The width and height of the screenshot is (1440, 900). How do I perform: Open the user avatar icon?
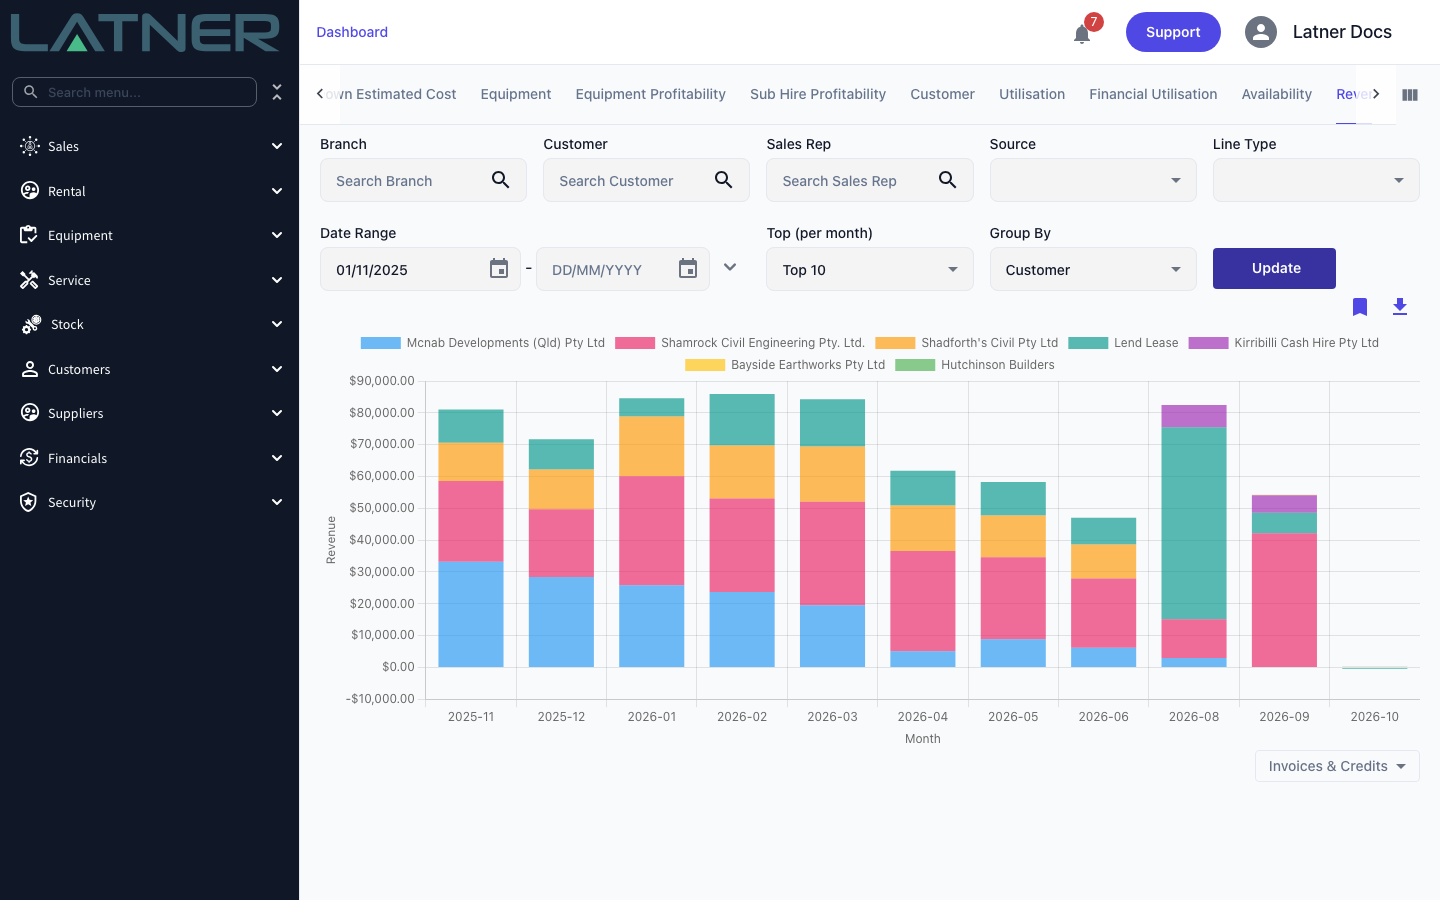coord(1261,32)
